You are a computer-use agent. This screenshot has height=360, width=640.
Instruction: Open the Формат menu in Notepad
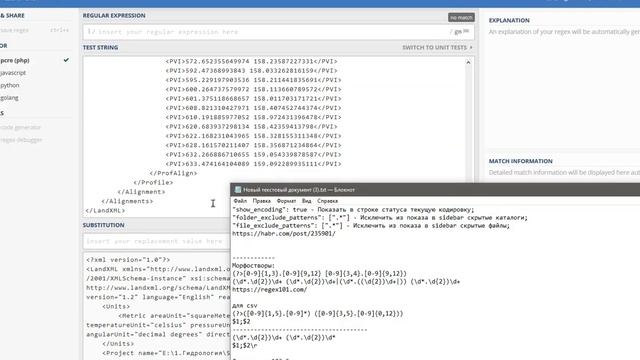[286, 201]
